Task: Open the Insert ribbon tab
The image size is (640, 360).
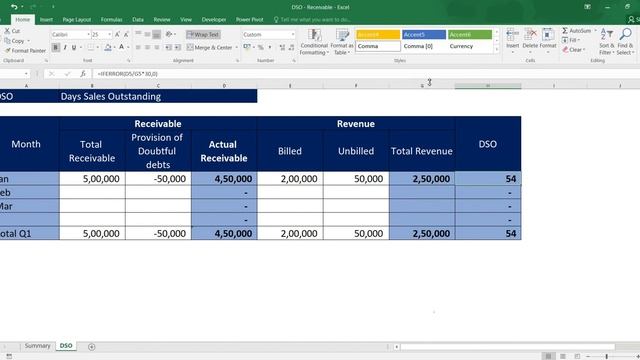Action: [x=46, y=20]
